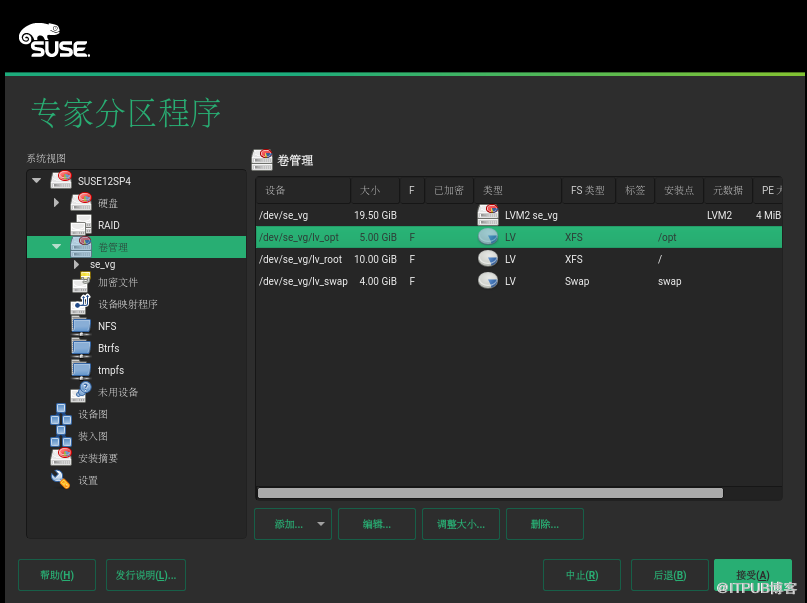
Task: Click the NFS folder icon
Action: coord(81,326)
